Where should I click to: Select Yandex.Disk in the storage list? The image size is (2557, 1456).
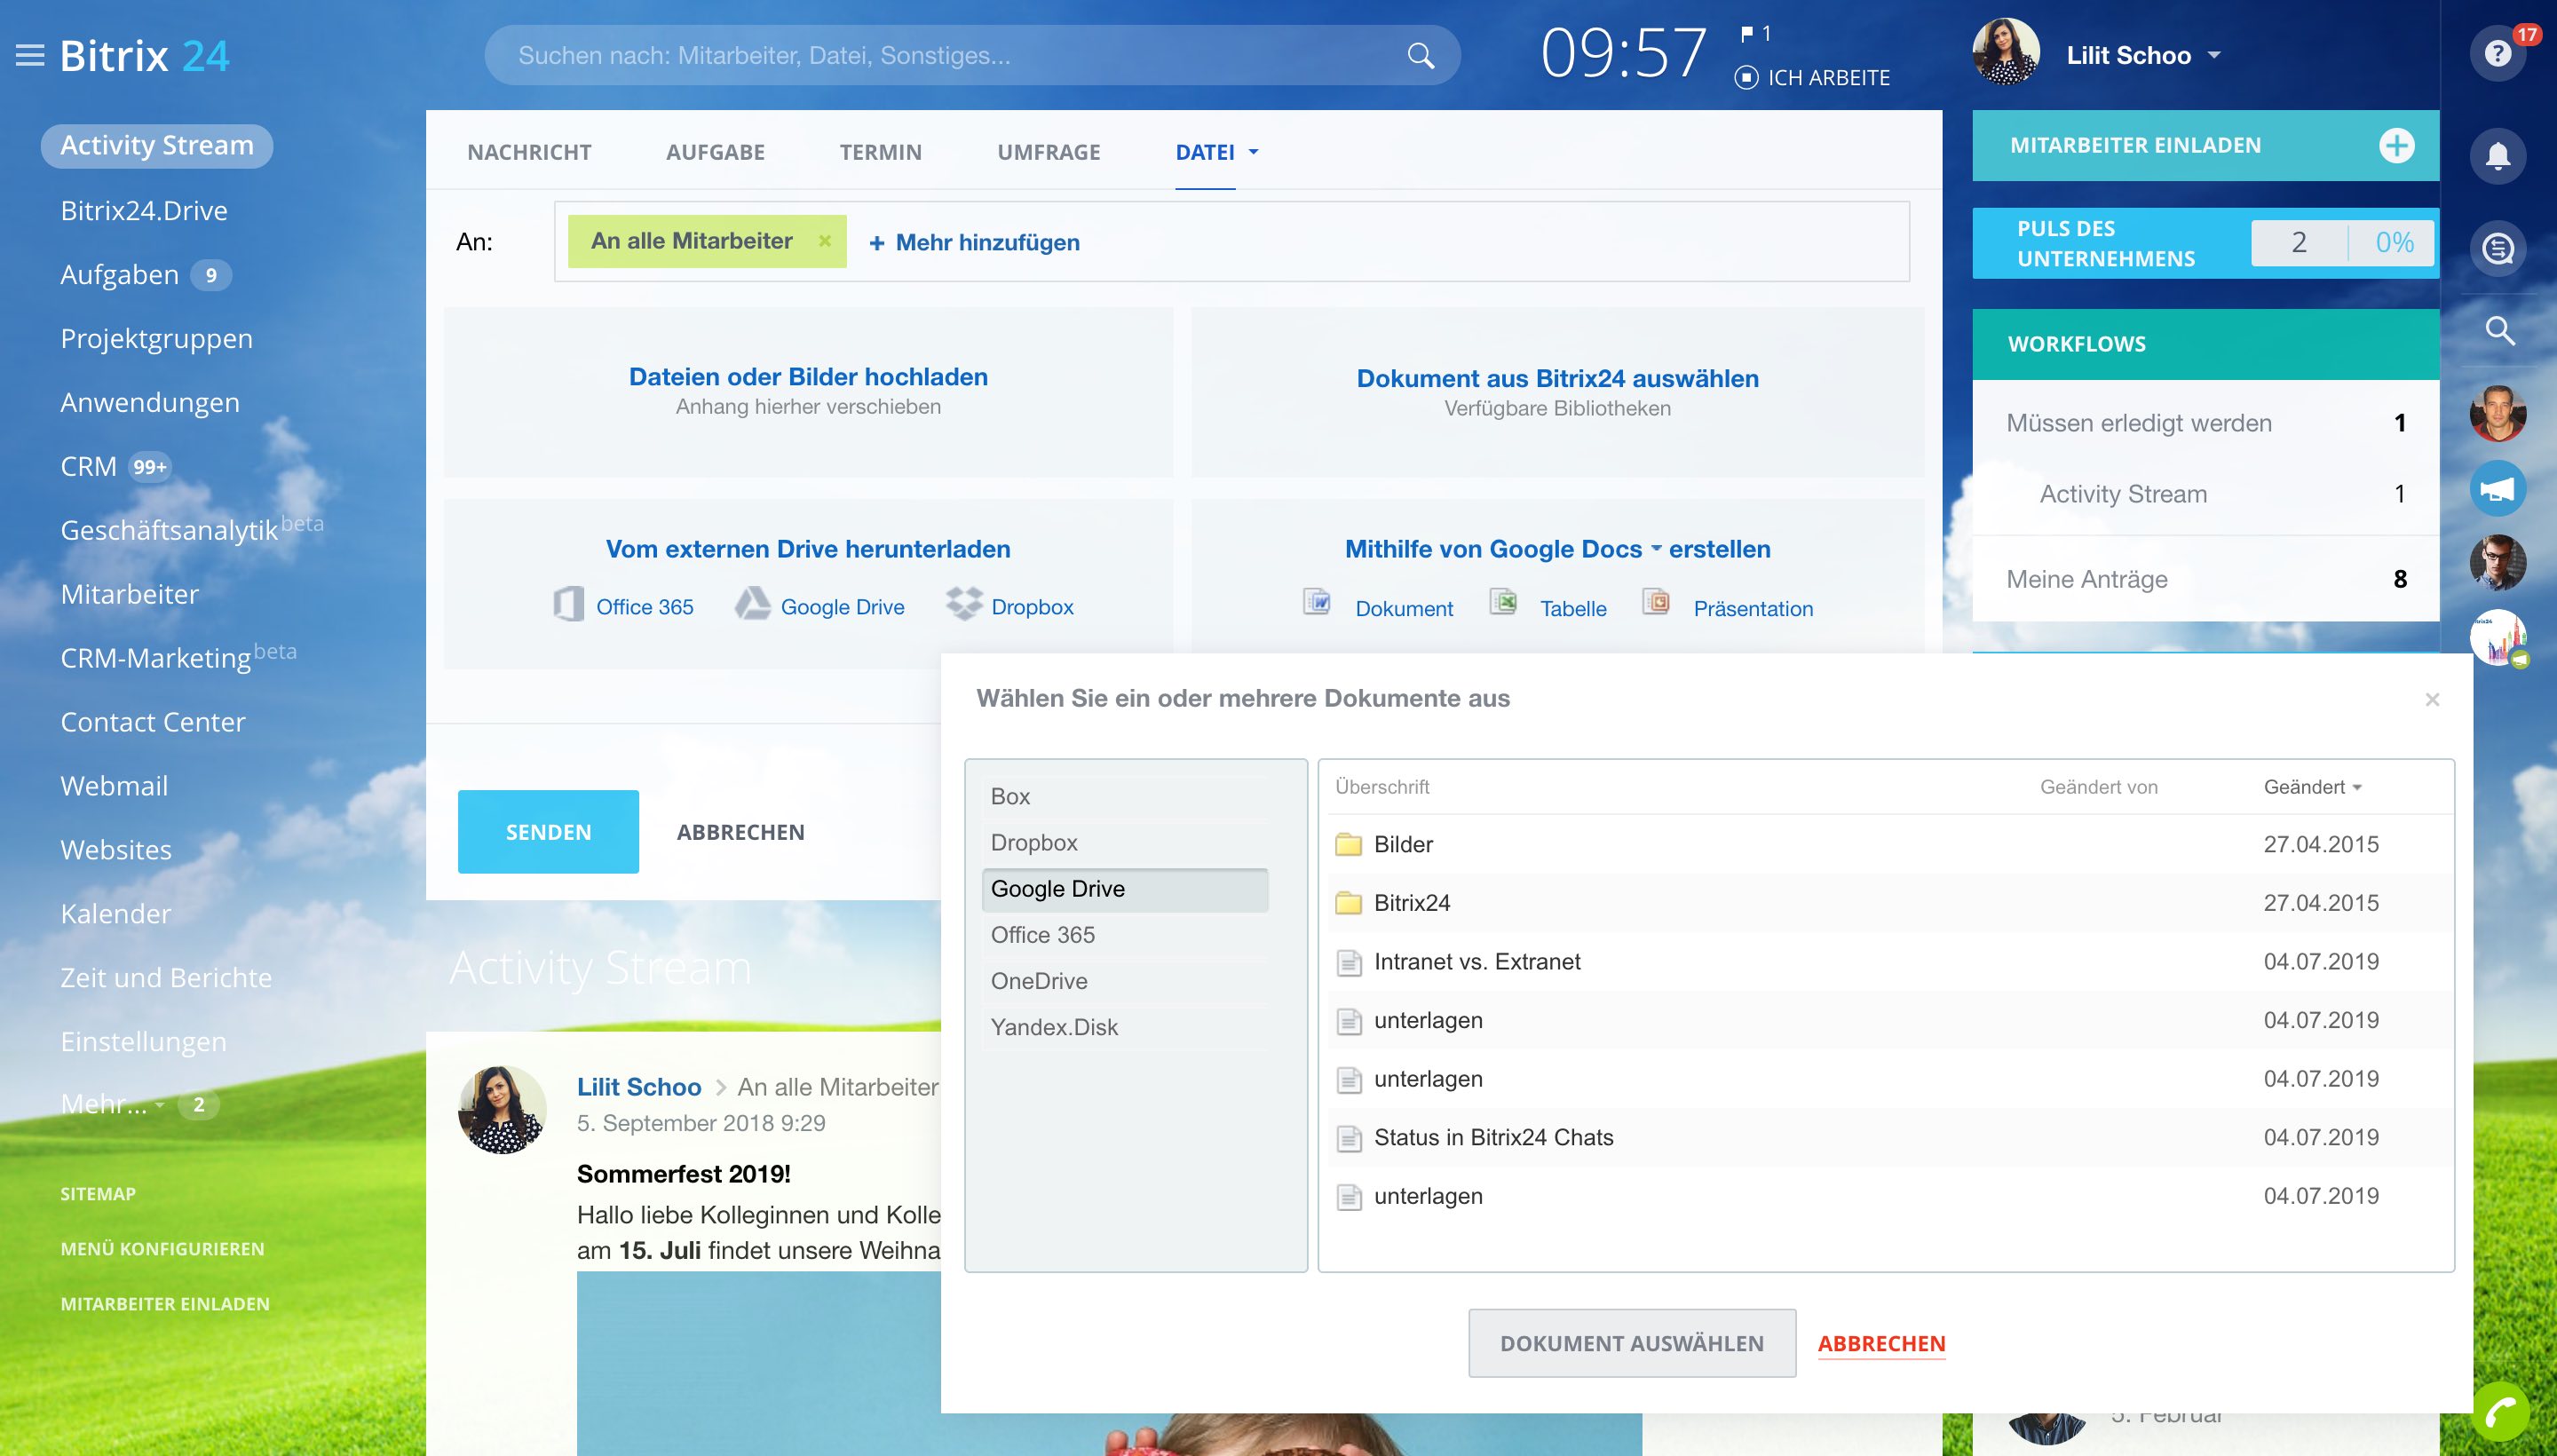click(1124, 1027)
